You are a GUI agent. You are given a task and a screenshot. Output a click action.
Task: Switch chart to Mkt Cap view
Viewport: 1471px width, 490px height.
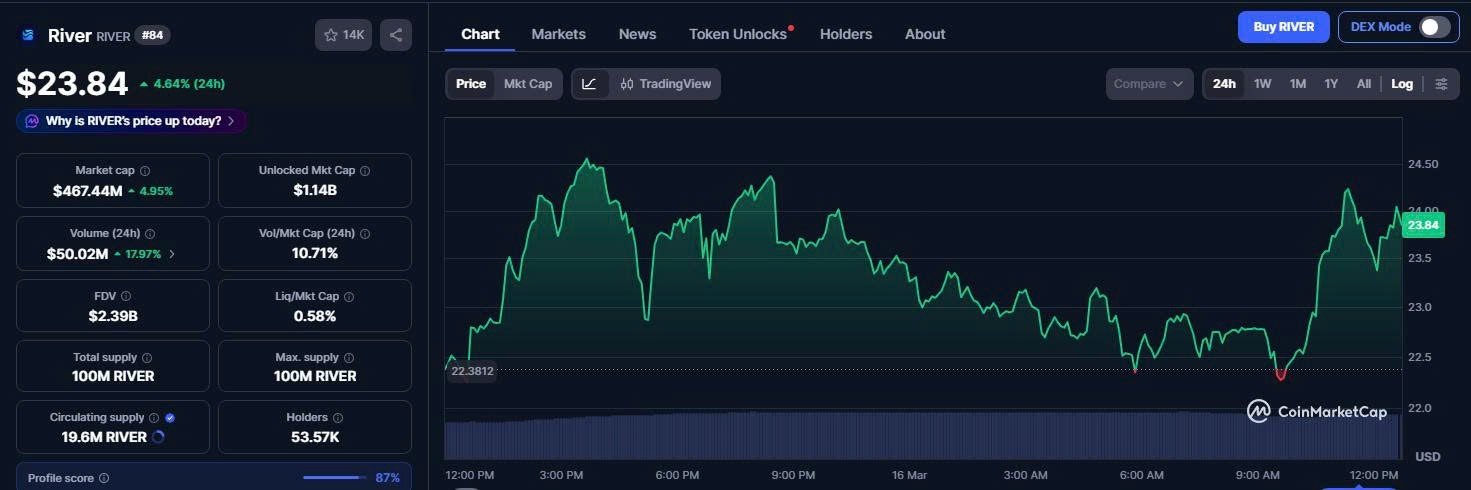click(527, 84)
